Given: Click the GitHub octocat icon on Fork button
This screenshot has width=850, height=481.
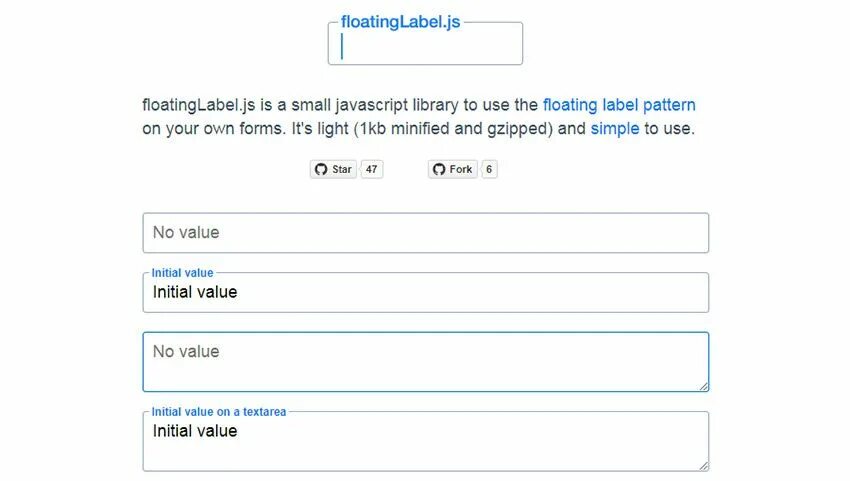Looking at the screenshot, I should 439,170.
